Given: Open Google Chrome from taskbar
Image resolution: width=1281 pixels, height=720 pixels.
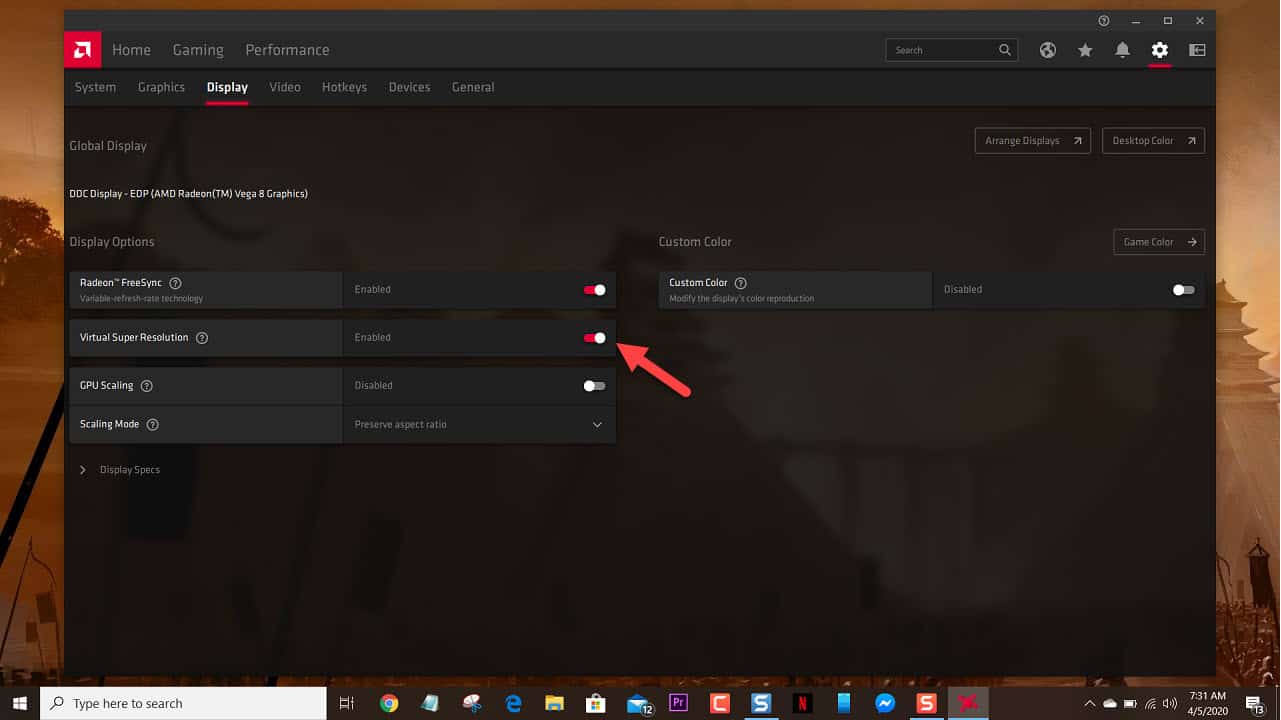Looking at the screenshot, I should pos(389,703).
